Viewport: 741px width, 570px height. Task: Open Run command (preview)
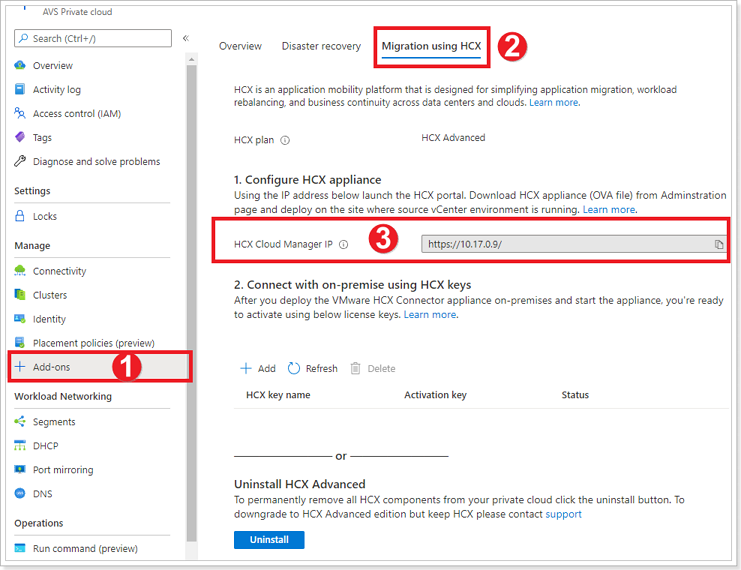[85, 549]
